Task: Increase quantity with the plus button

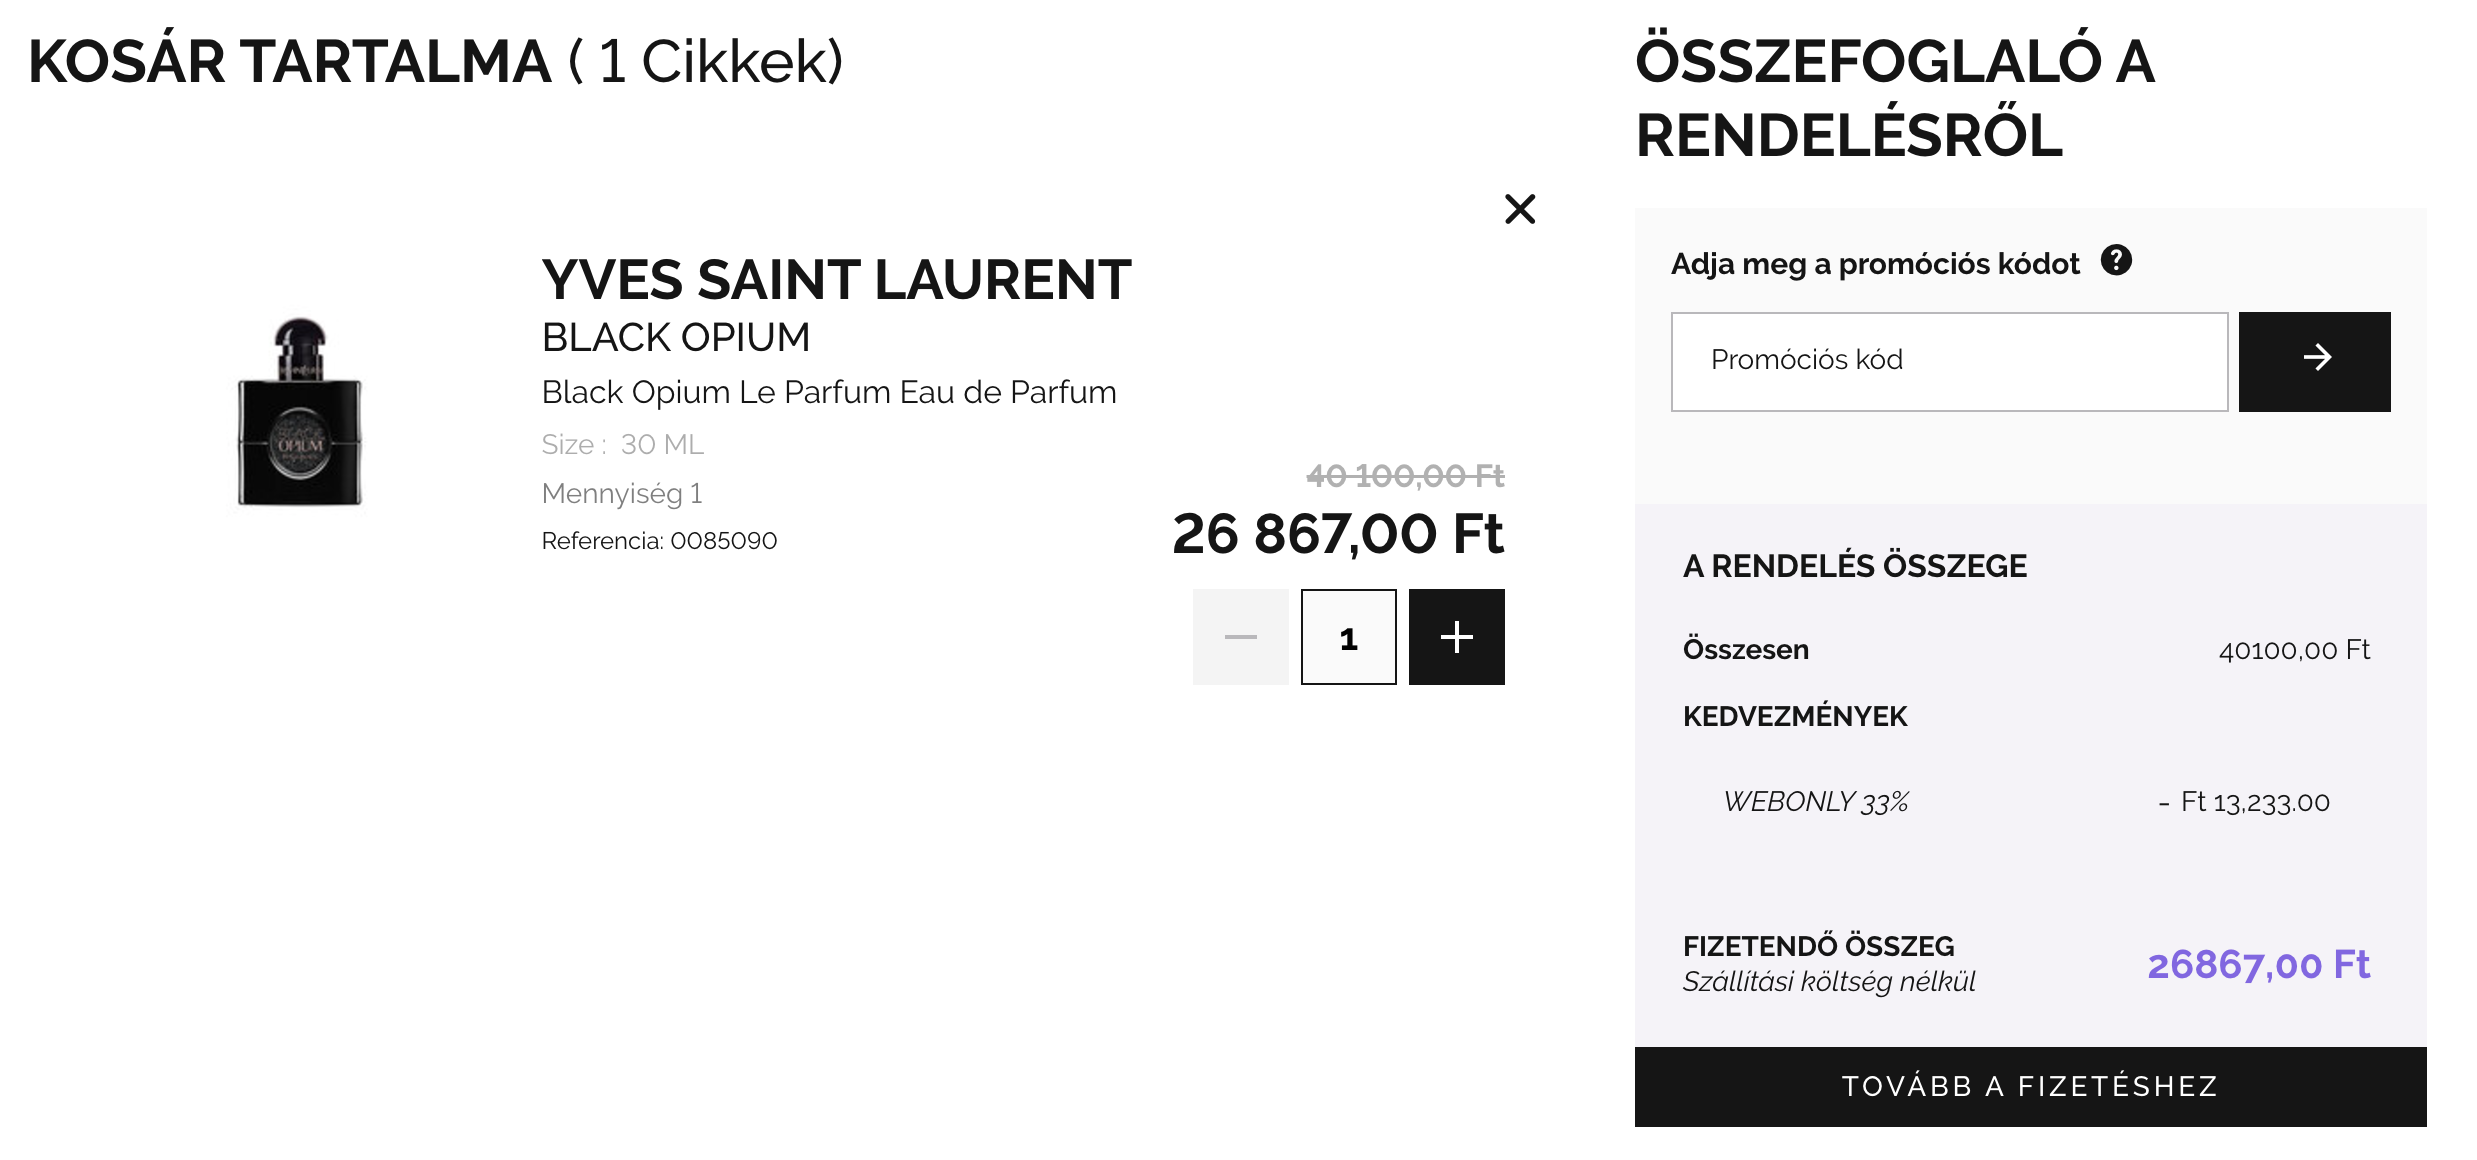Action: 1456,637
